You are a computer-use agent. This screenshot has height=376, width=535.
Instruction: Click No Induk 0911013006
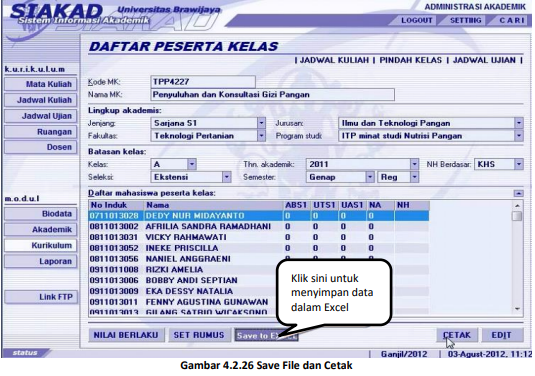click(x=114, y=280)
